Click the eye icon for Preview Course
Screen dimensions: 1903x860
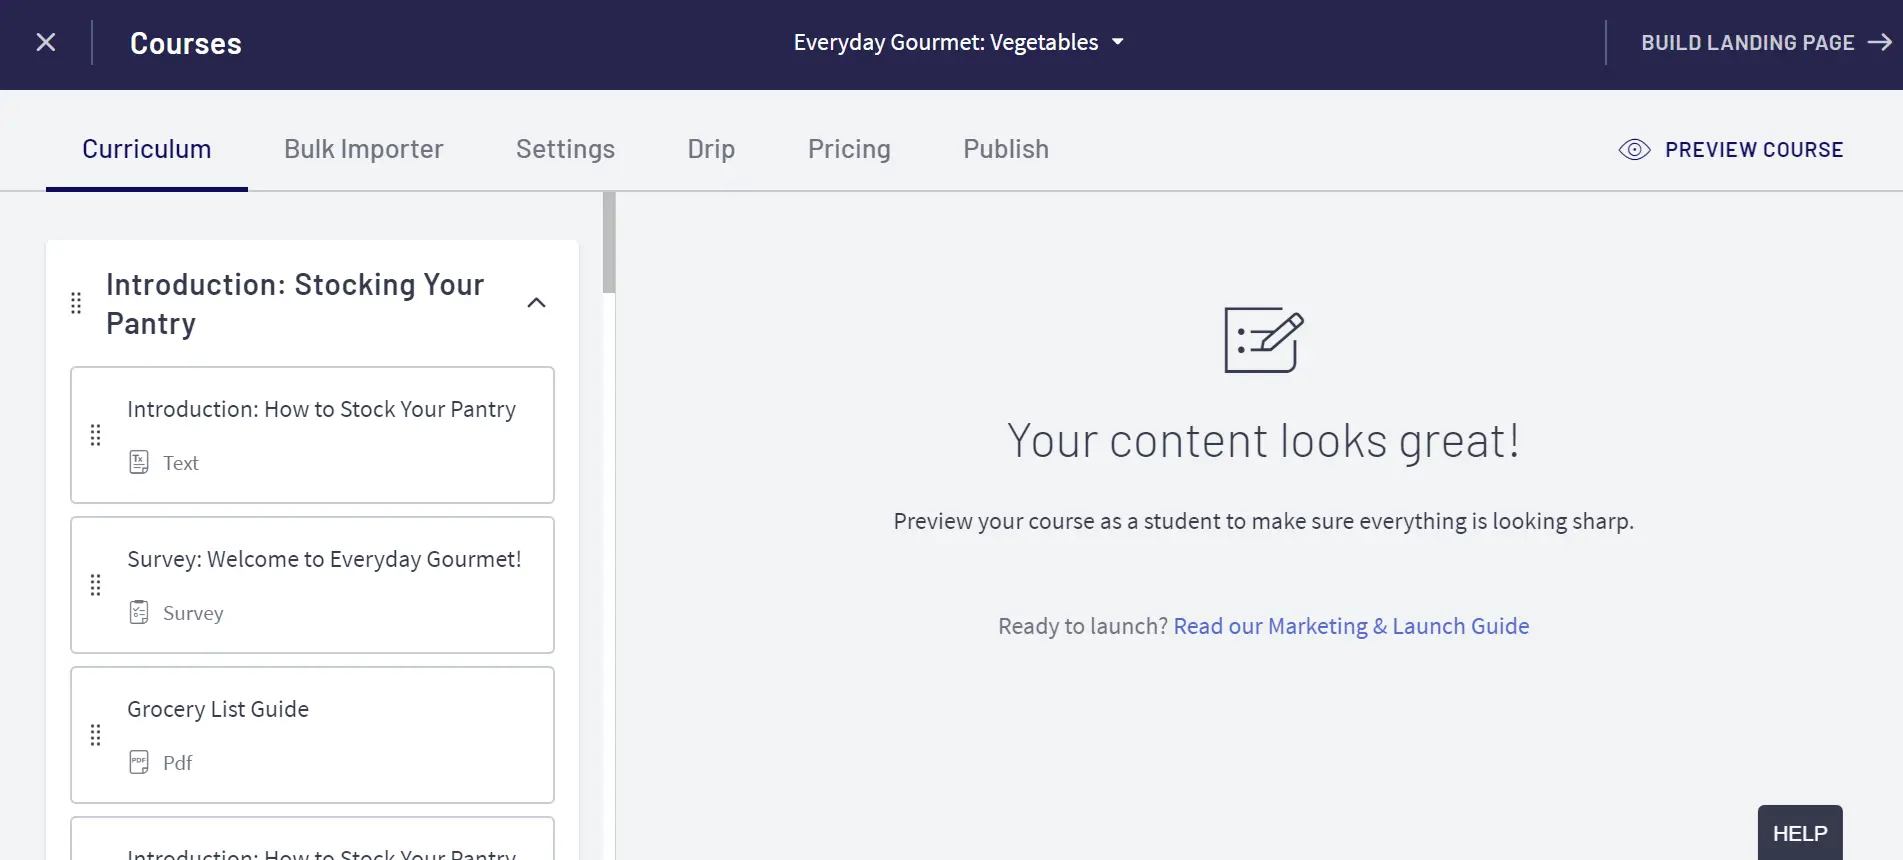coord(1634,150)
